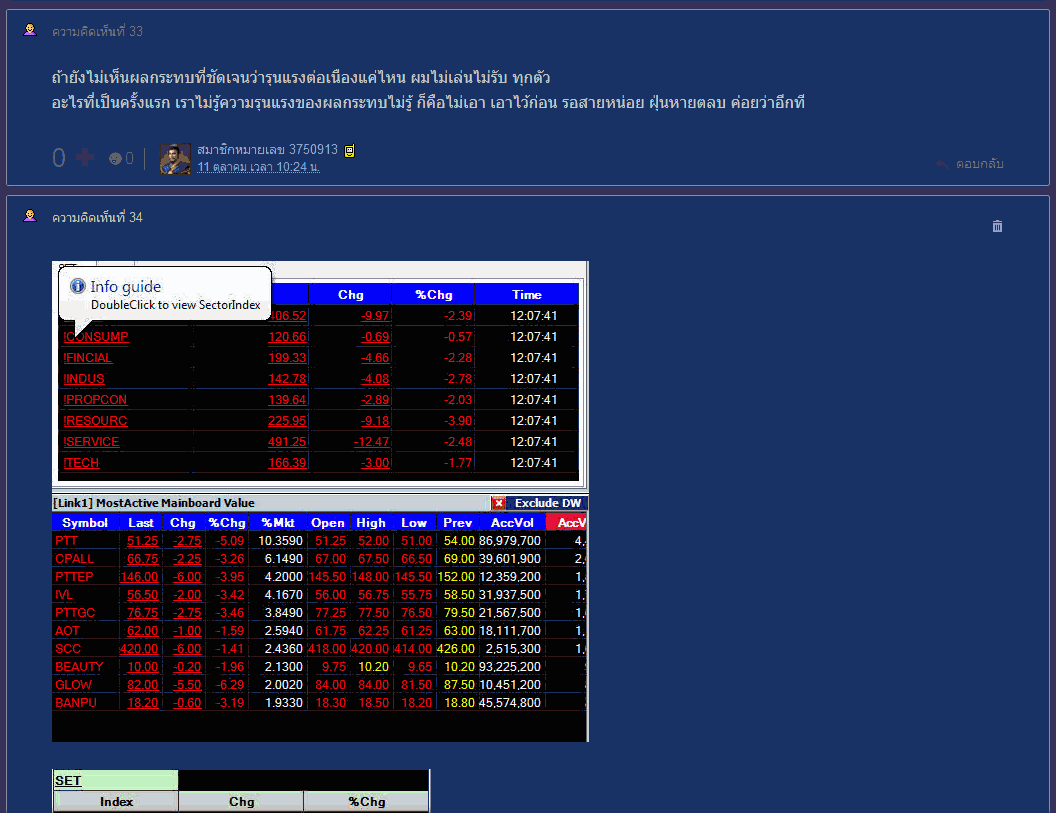
Task: Click the Prev column header
Action: [457, 523]
